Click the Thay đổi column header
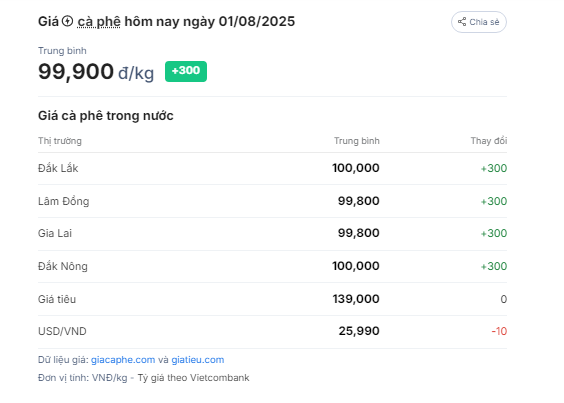Image resolution: width=564 pixels, height=403 pixels. (489, 141)
